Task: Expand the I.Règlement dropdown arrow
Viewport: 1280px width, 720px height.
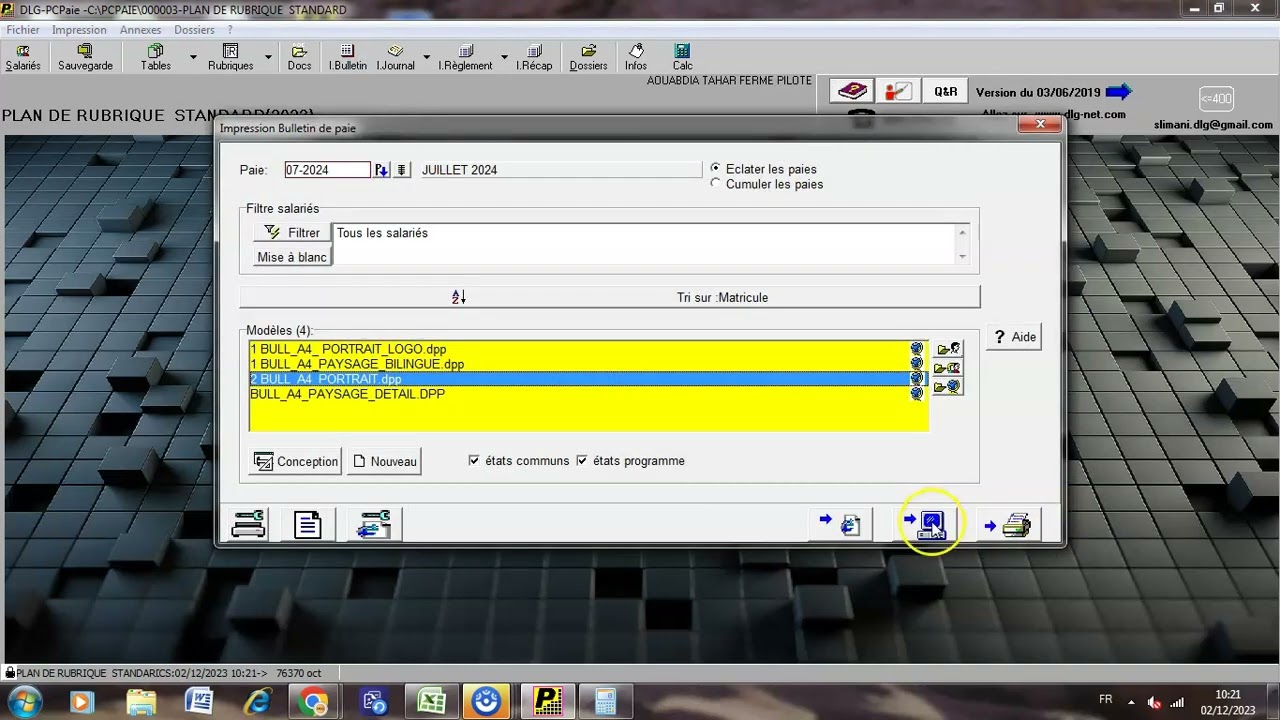Action: pyautogui.click(x=504, y=57)
